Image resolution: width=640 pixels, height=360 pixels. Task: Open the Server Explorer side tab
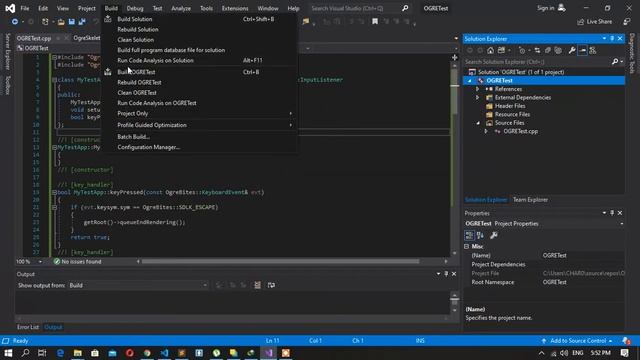click(7, 51)
